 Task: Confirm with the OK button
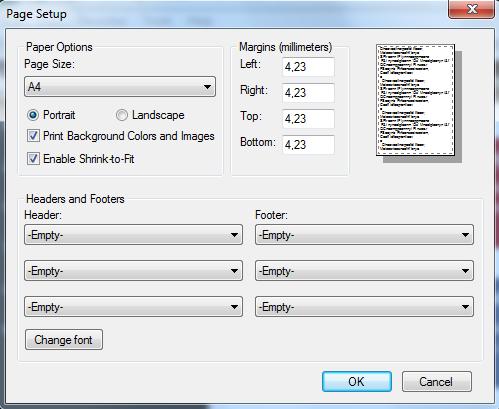coord(357,382)
